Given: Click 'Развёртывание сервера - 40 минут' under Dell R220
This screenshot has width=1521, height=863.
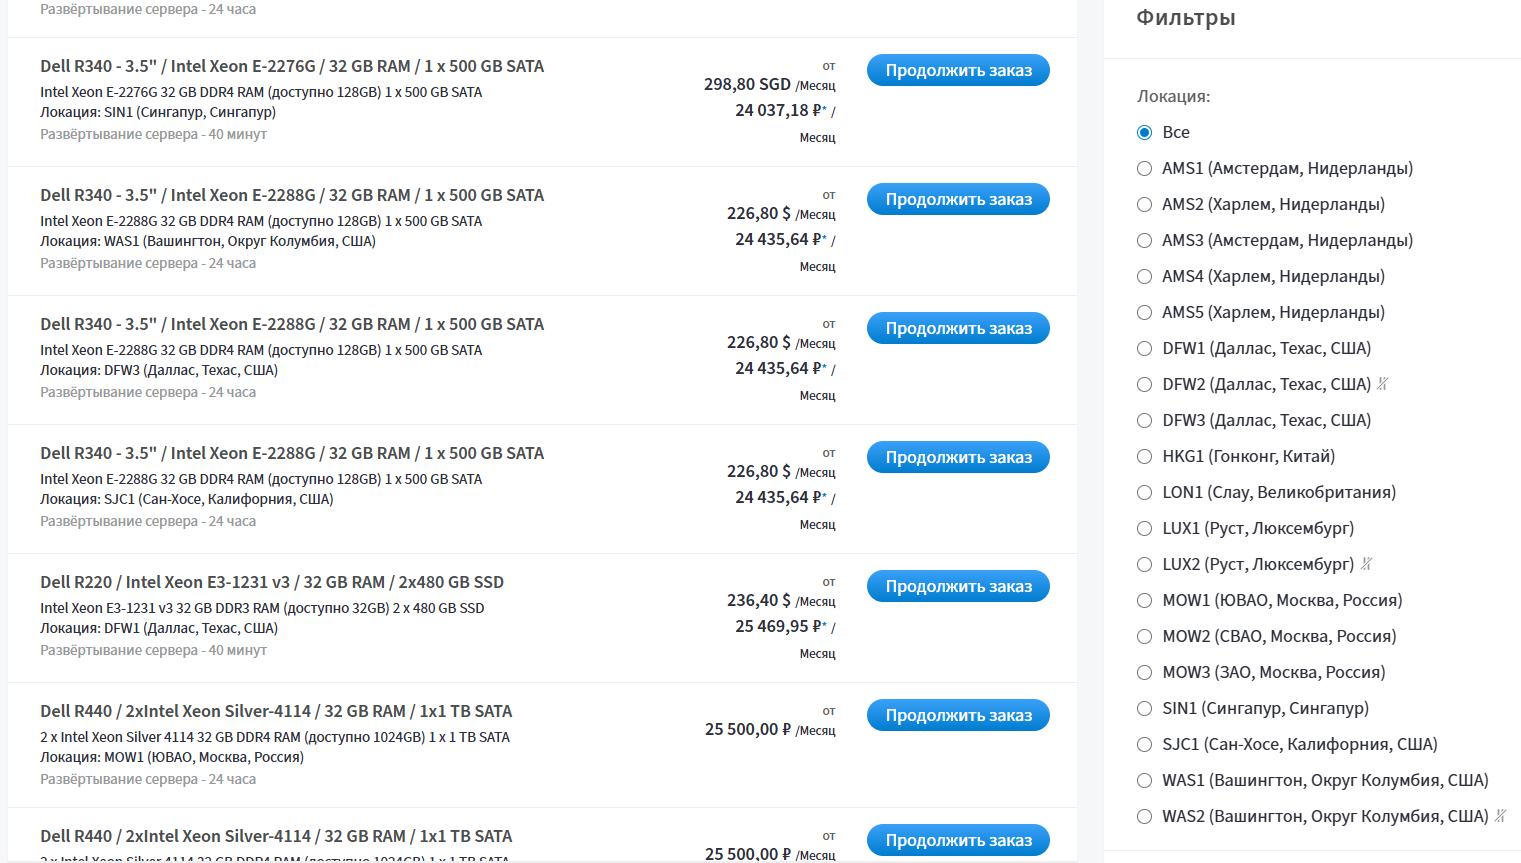Looking at the screenshot, I should [x=153, y=650].
